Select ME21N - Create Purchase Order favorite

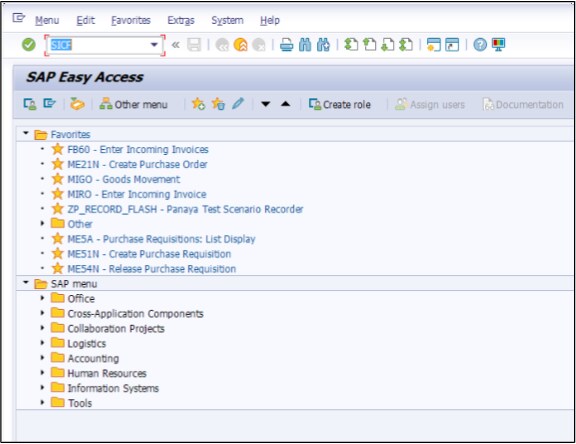pyautogui.click(x=137, y=164)
